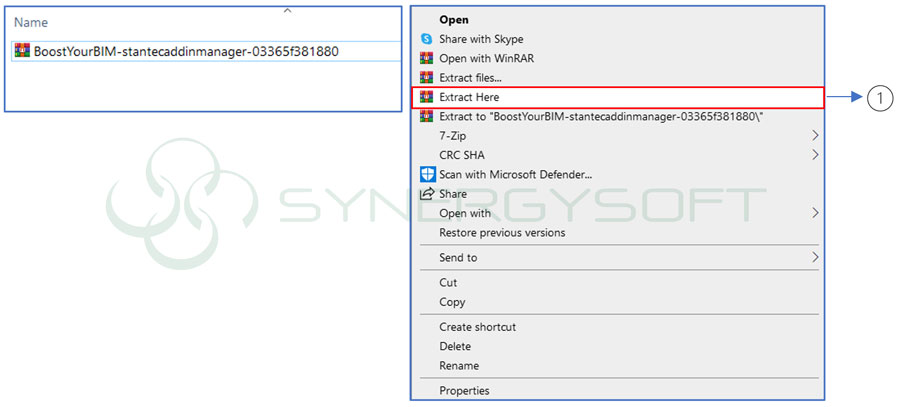Choose Cut from the context menu
Screen dimensions: 900x407
(448, 282)
